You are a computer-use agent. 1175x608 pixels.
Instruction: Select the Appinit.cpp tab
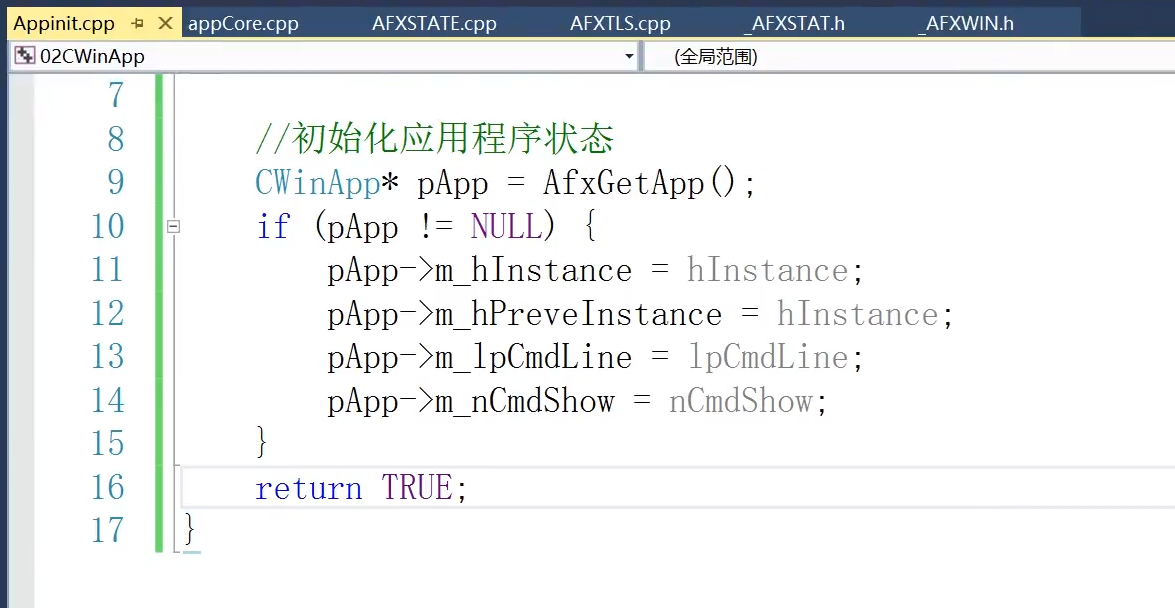tap(64, 23)
